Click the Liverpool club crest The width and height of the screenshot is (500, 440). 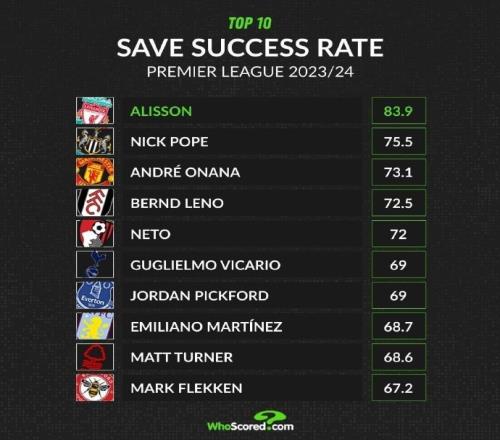(x=95, y=111)
